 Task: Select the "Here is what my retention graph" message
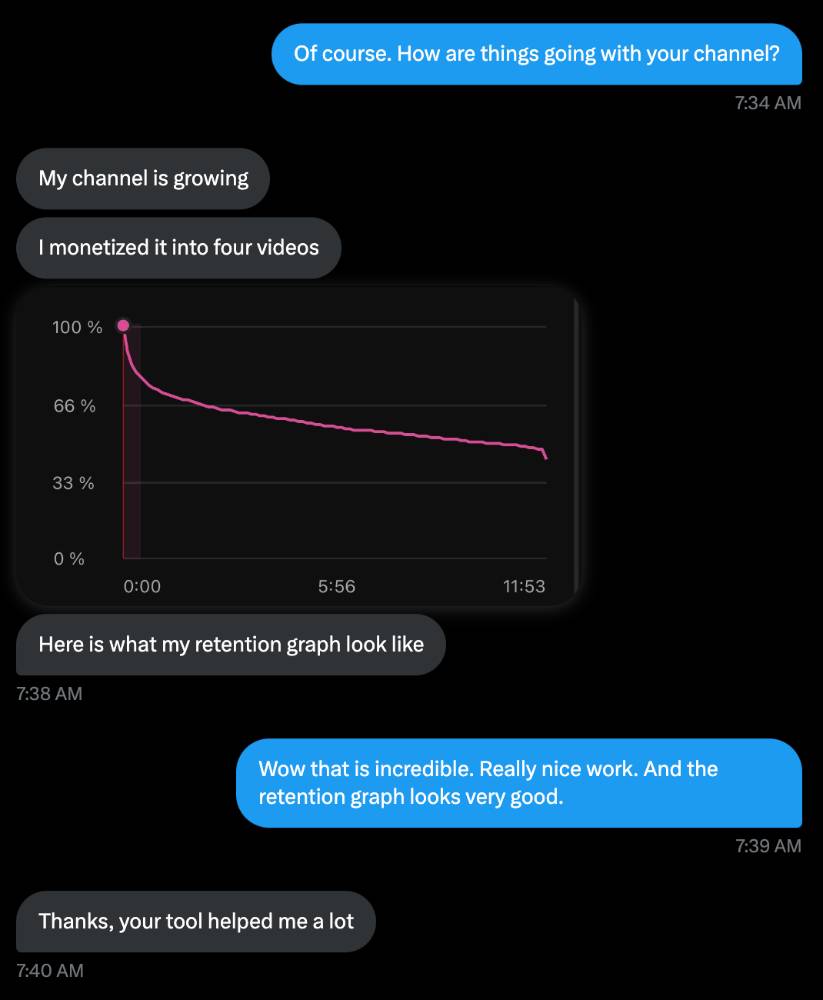tap(231, 645)
